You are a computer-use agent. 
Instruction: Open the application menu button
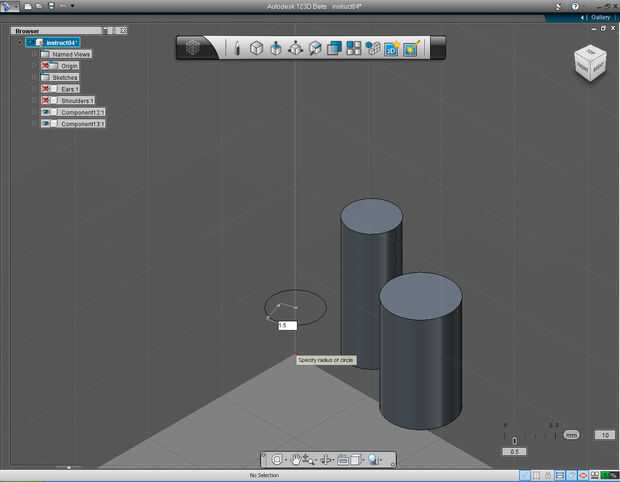[9, 6]
